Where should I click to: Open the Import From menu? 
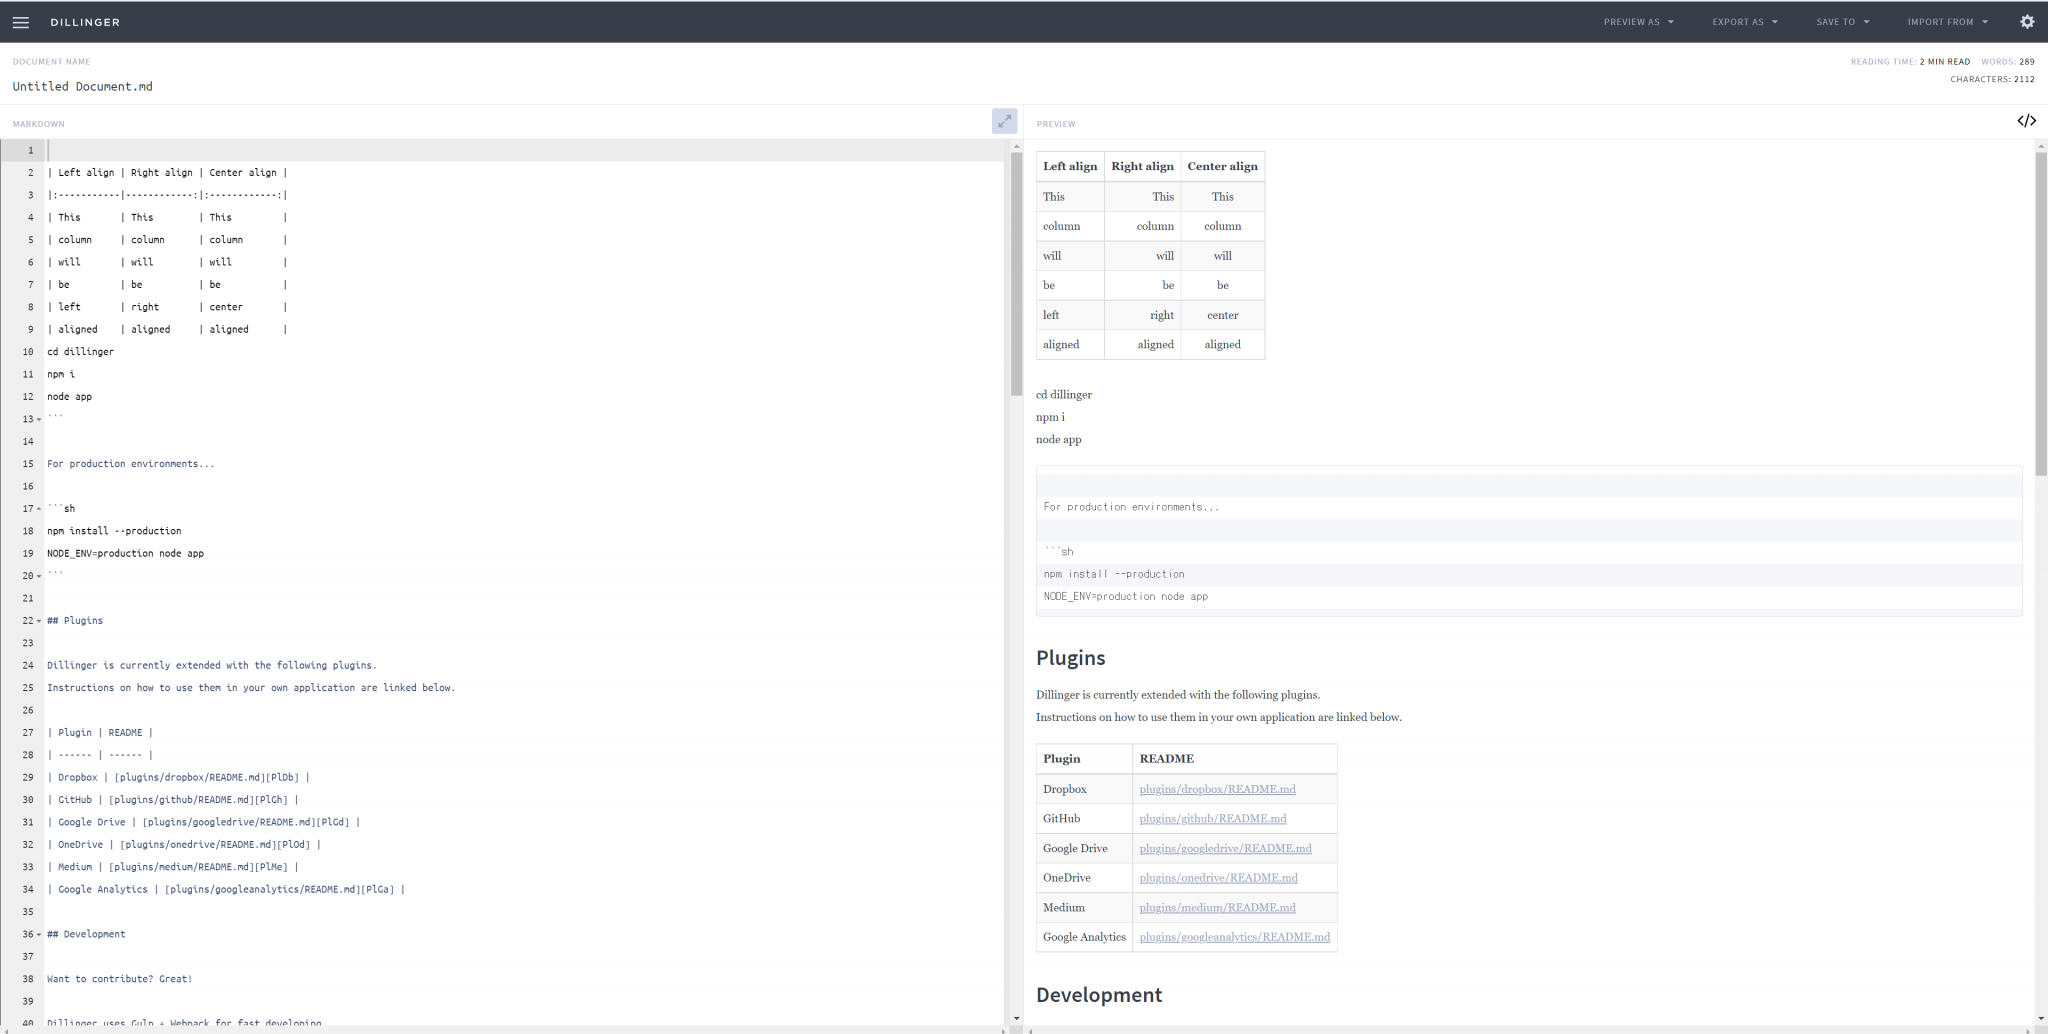(x=1947, y=22)
